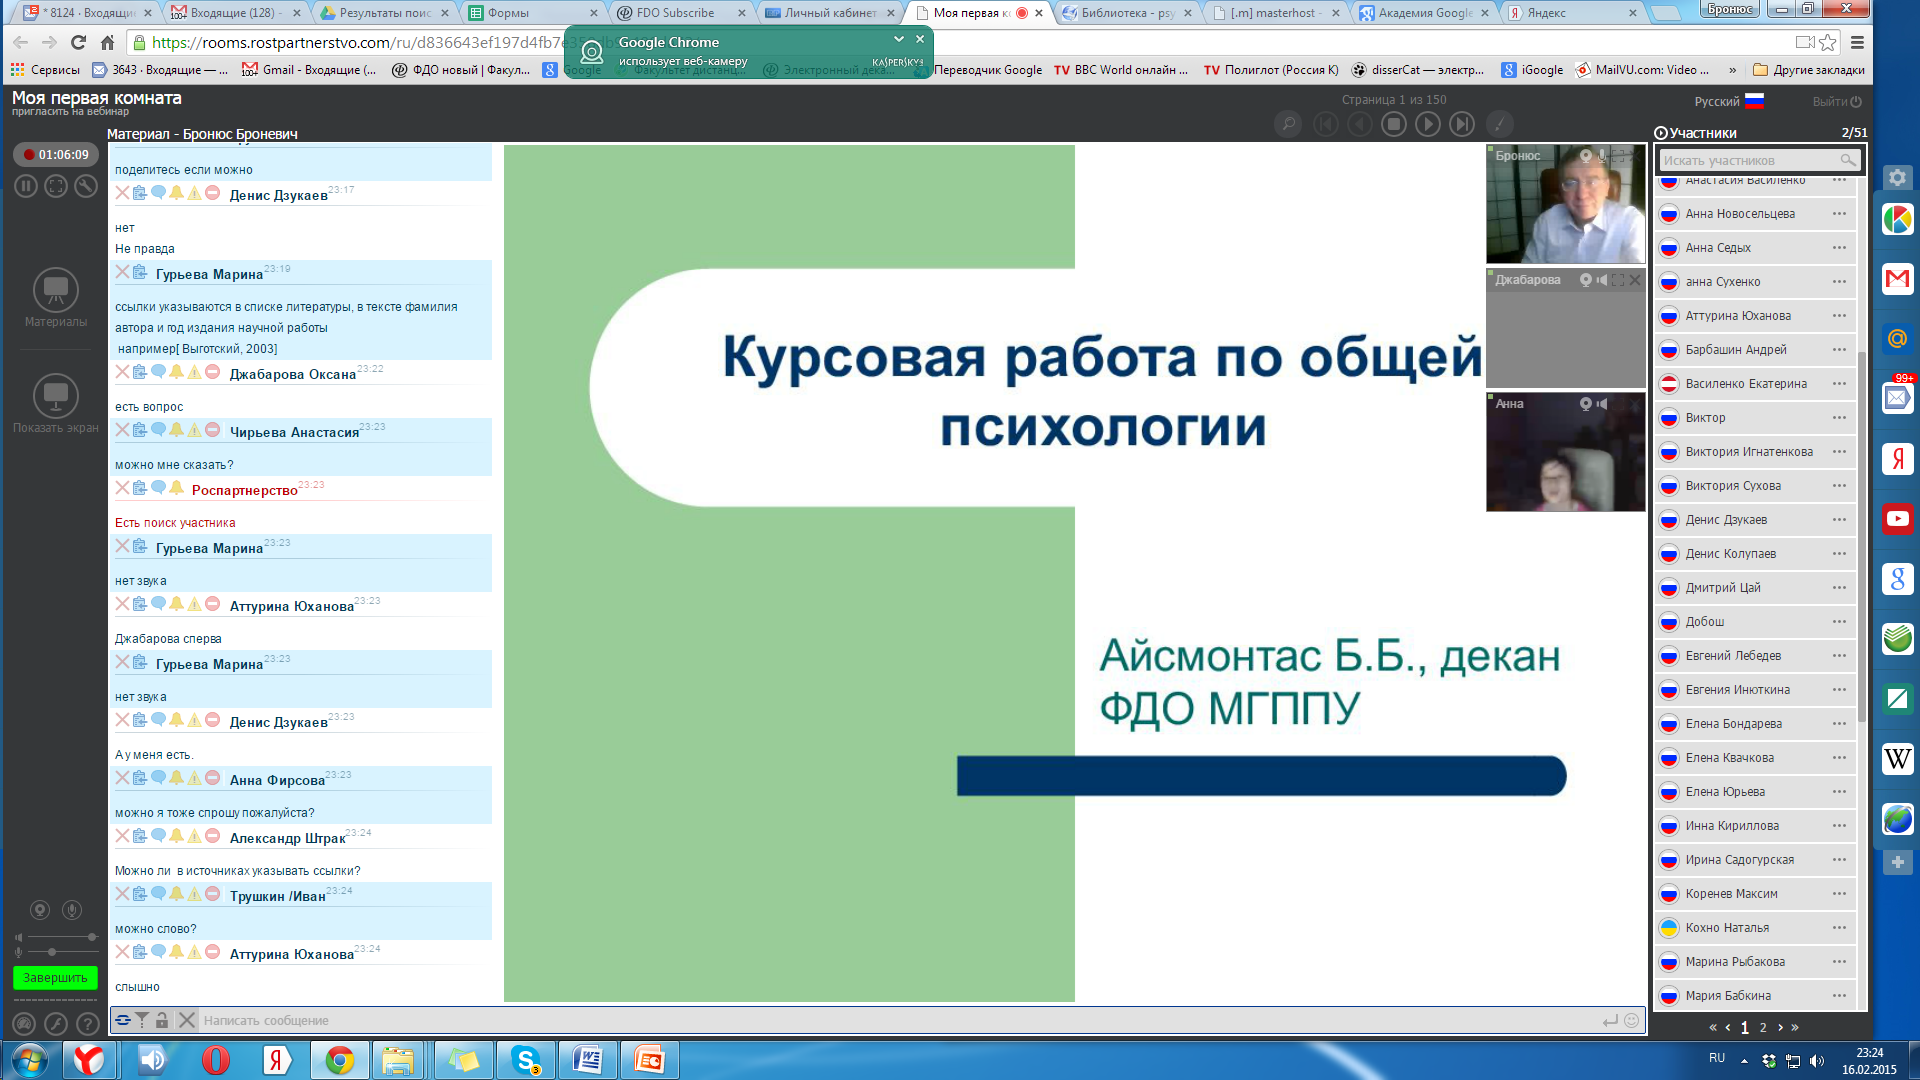Toggle own microphone on or off
This screenshot has height=1080, width=1920.
[72, 910]
